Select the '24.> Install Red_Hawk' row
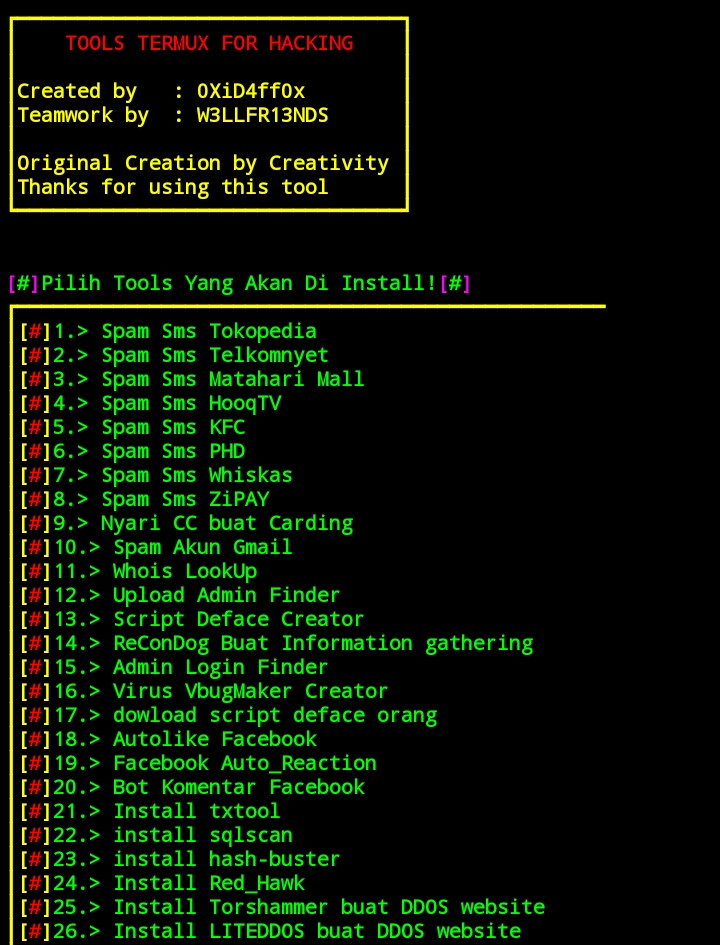 [x=162, y=884]
